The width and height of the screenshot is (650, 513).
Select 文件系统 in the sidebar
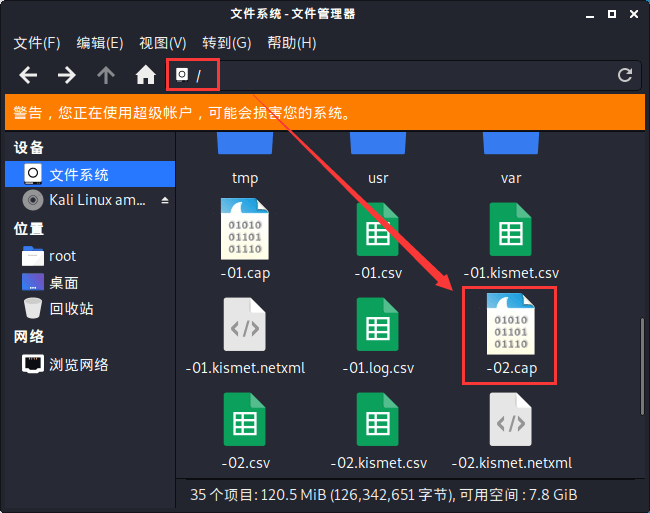point(90,174)
